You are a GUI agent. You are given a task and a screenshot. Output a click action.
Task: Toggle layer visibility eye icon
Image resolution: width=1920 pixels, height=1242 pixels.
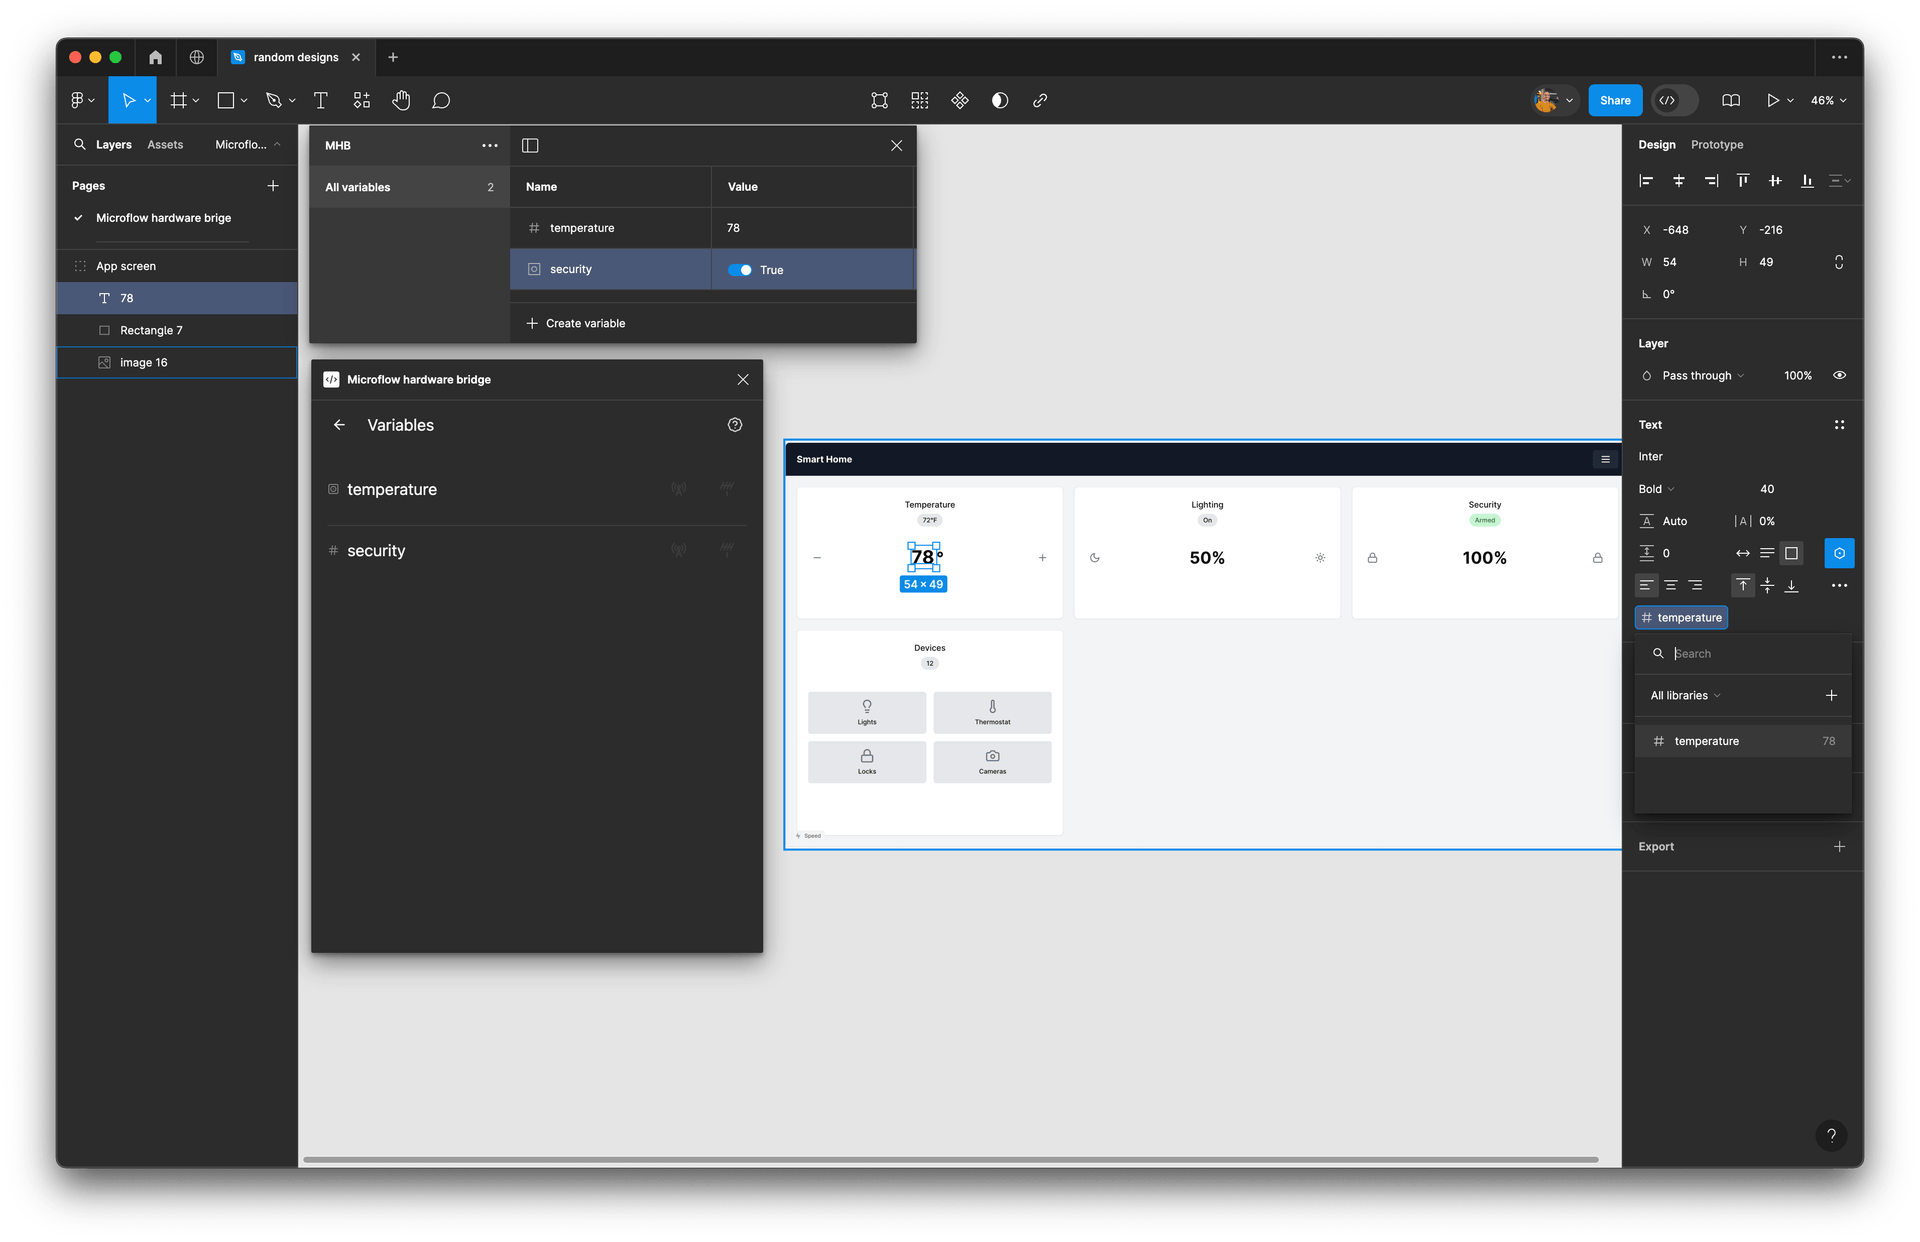(1839, 375)
